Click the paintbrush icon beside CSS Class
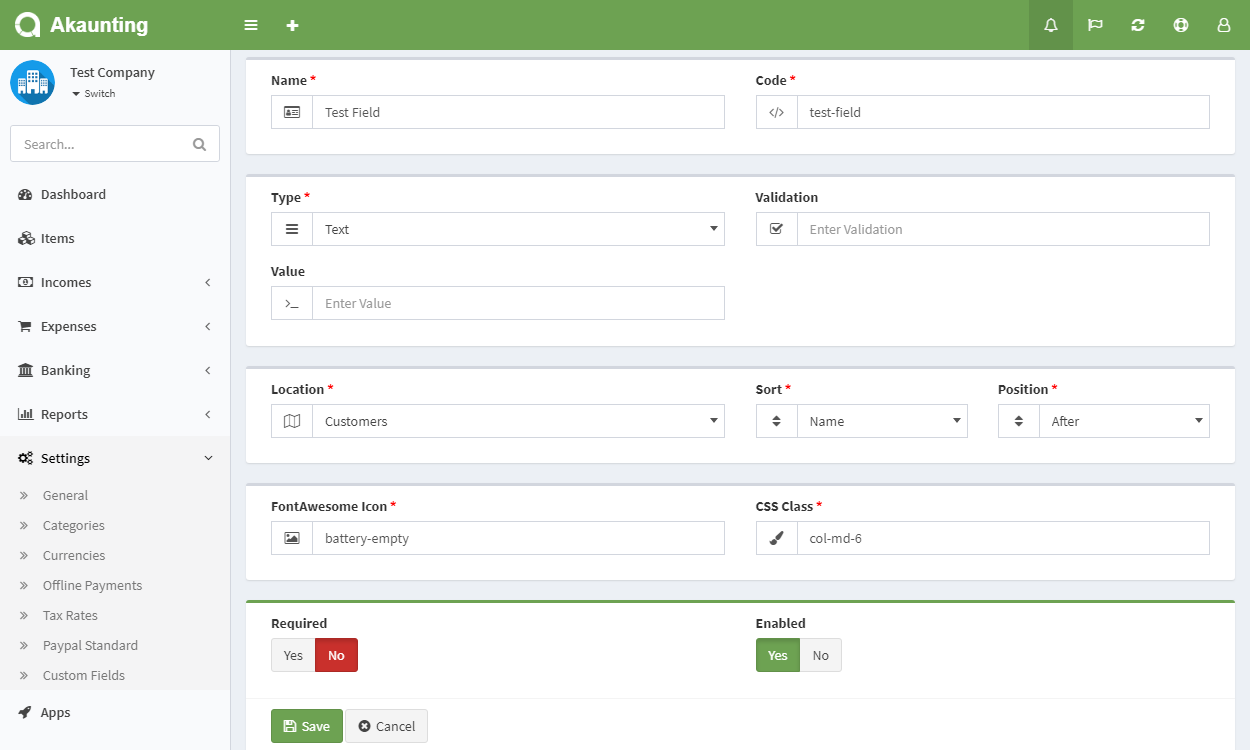Screen dimensions: 1250x750 pos(777,538)
